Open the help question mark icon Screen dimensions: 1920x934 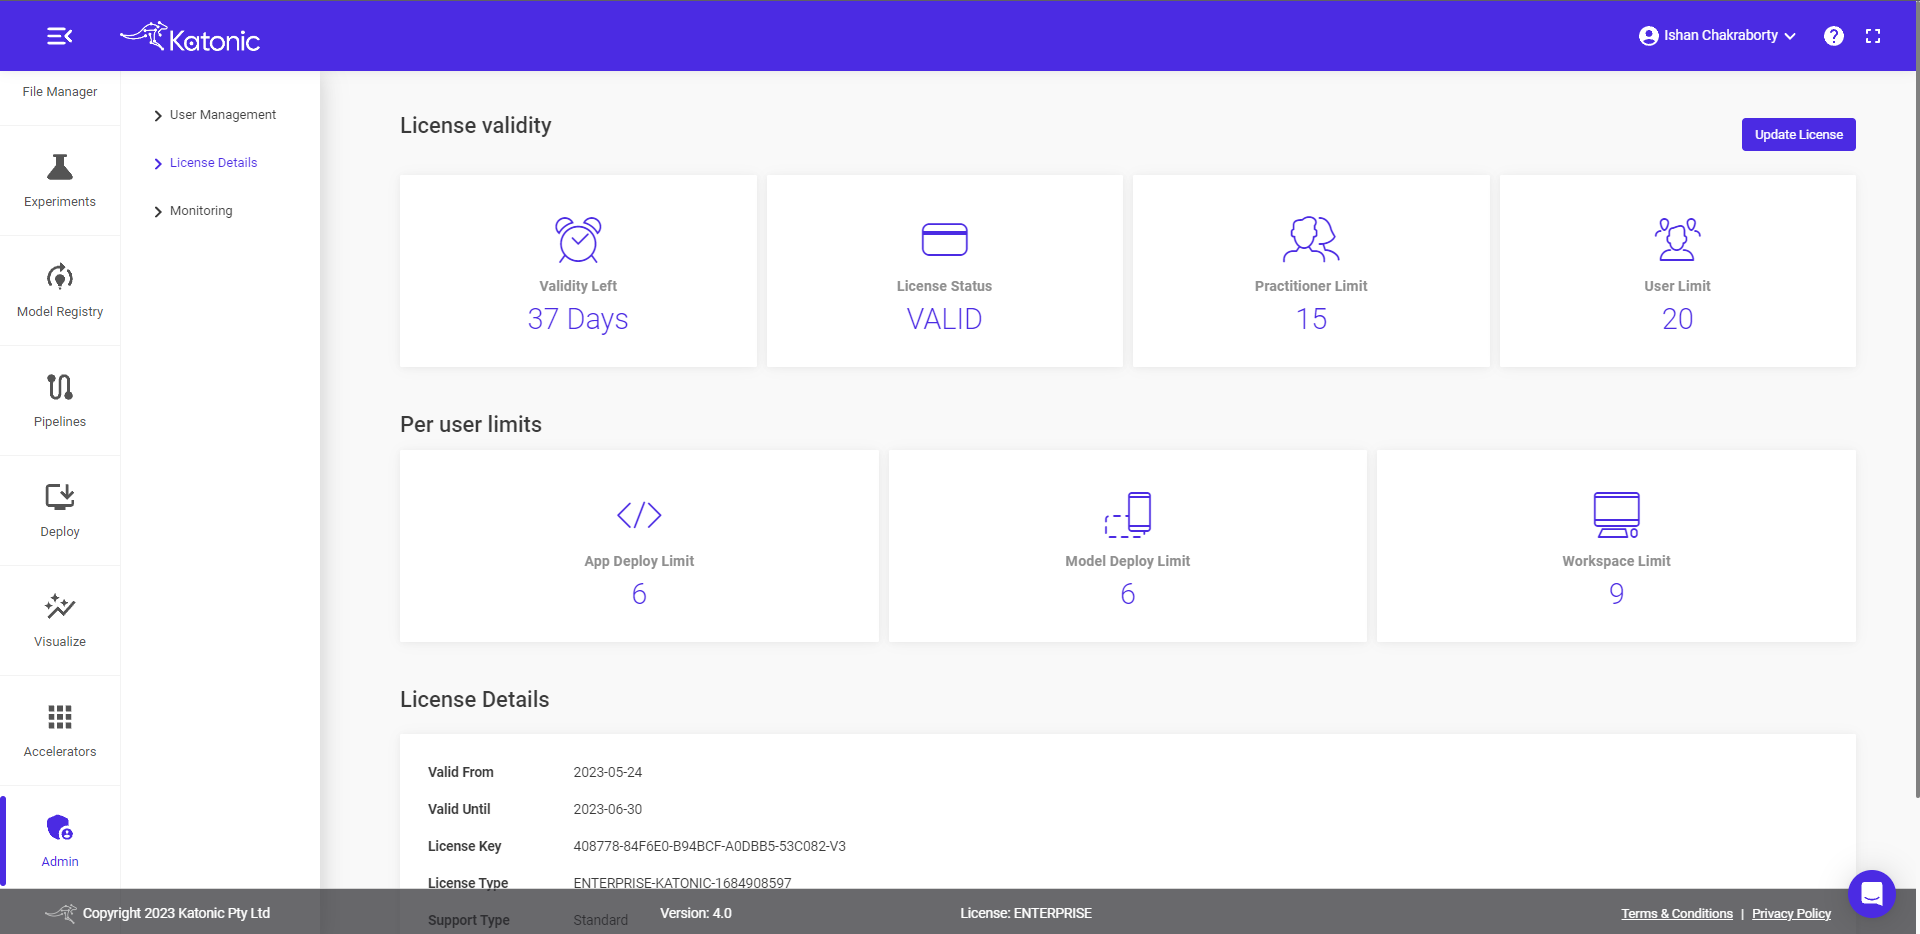point(1833,36)
